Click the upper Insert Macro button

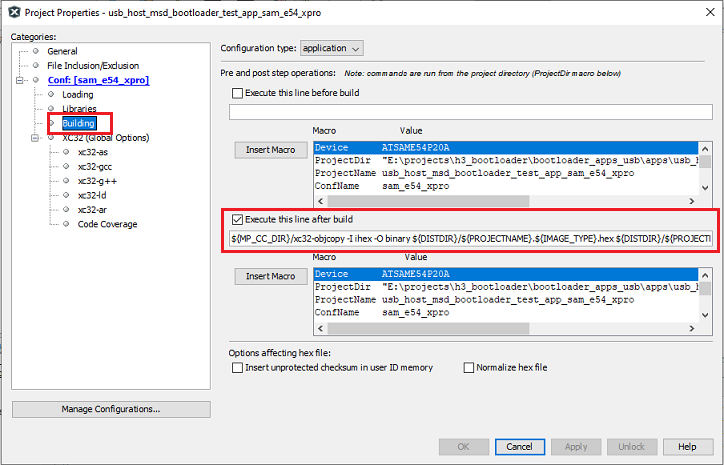coord(269,150)
